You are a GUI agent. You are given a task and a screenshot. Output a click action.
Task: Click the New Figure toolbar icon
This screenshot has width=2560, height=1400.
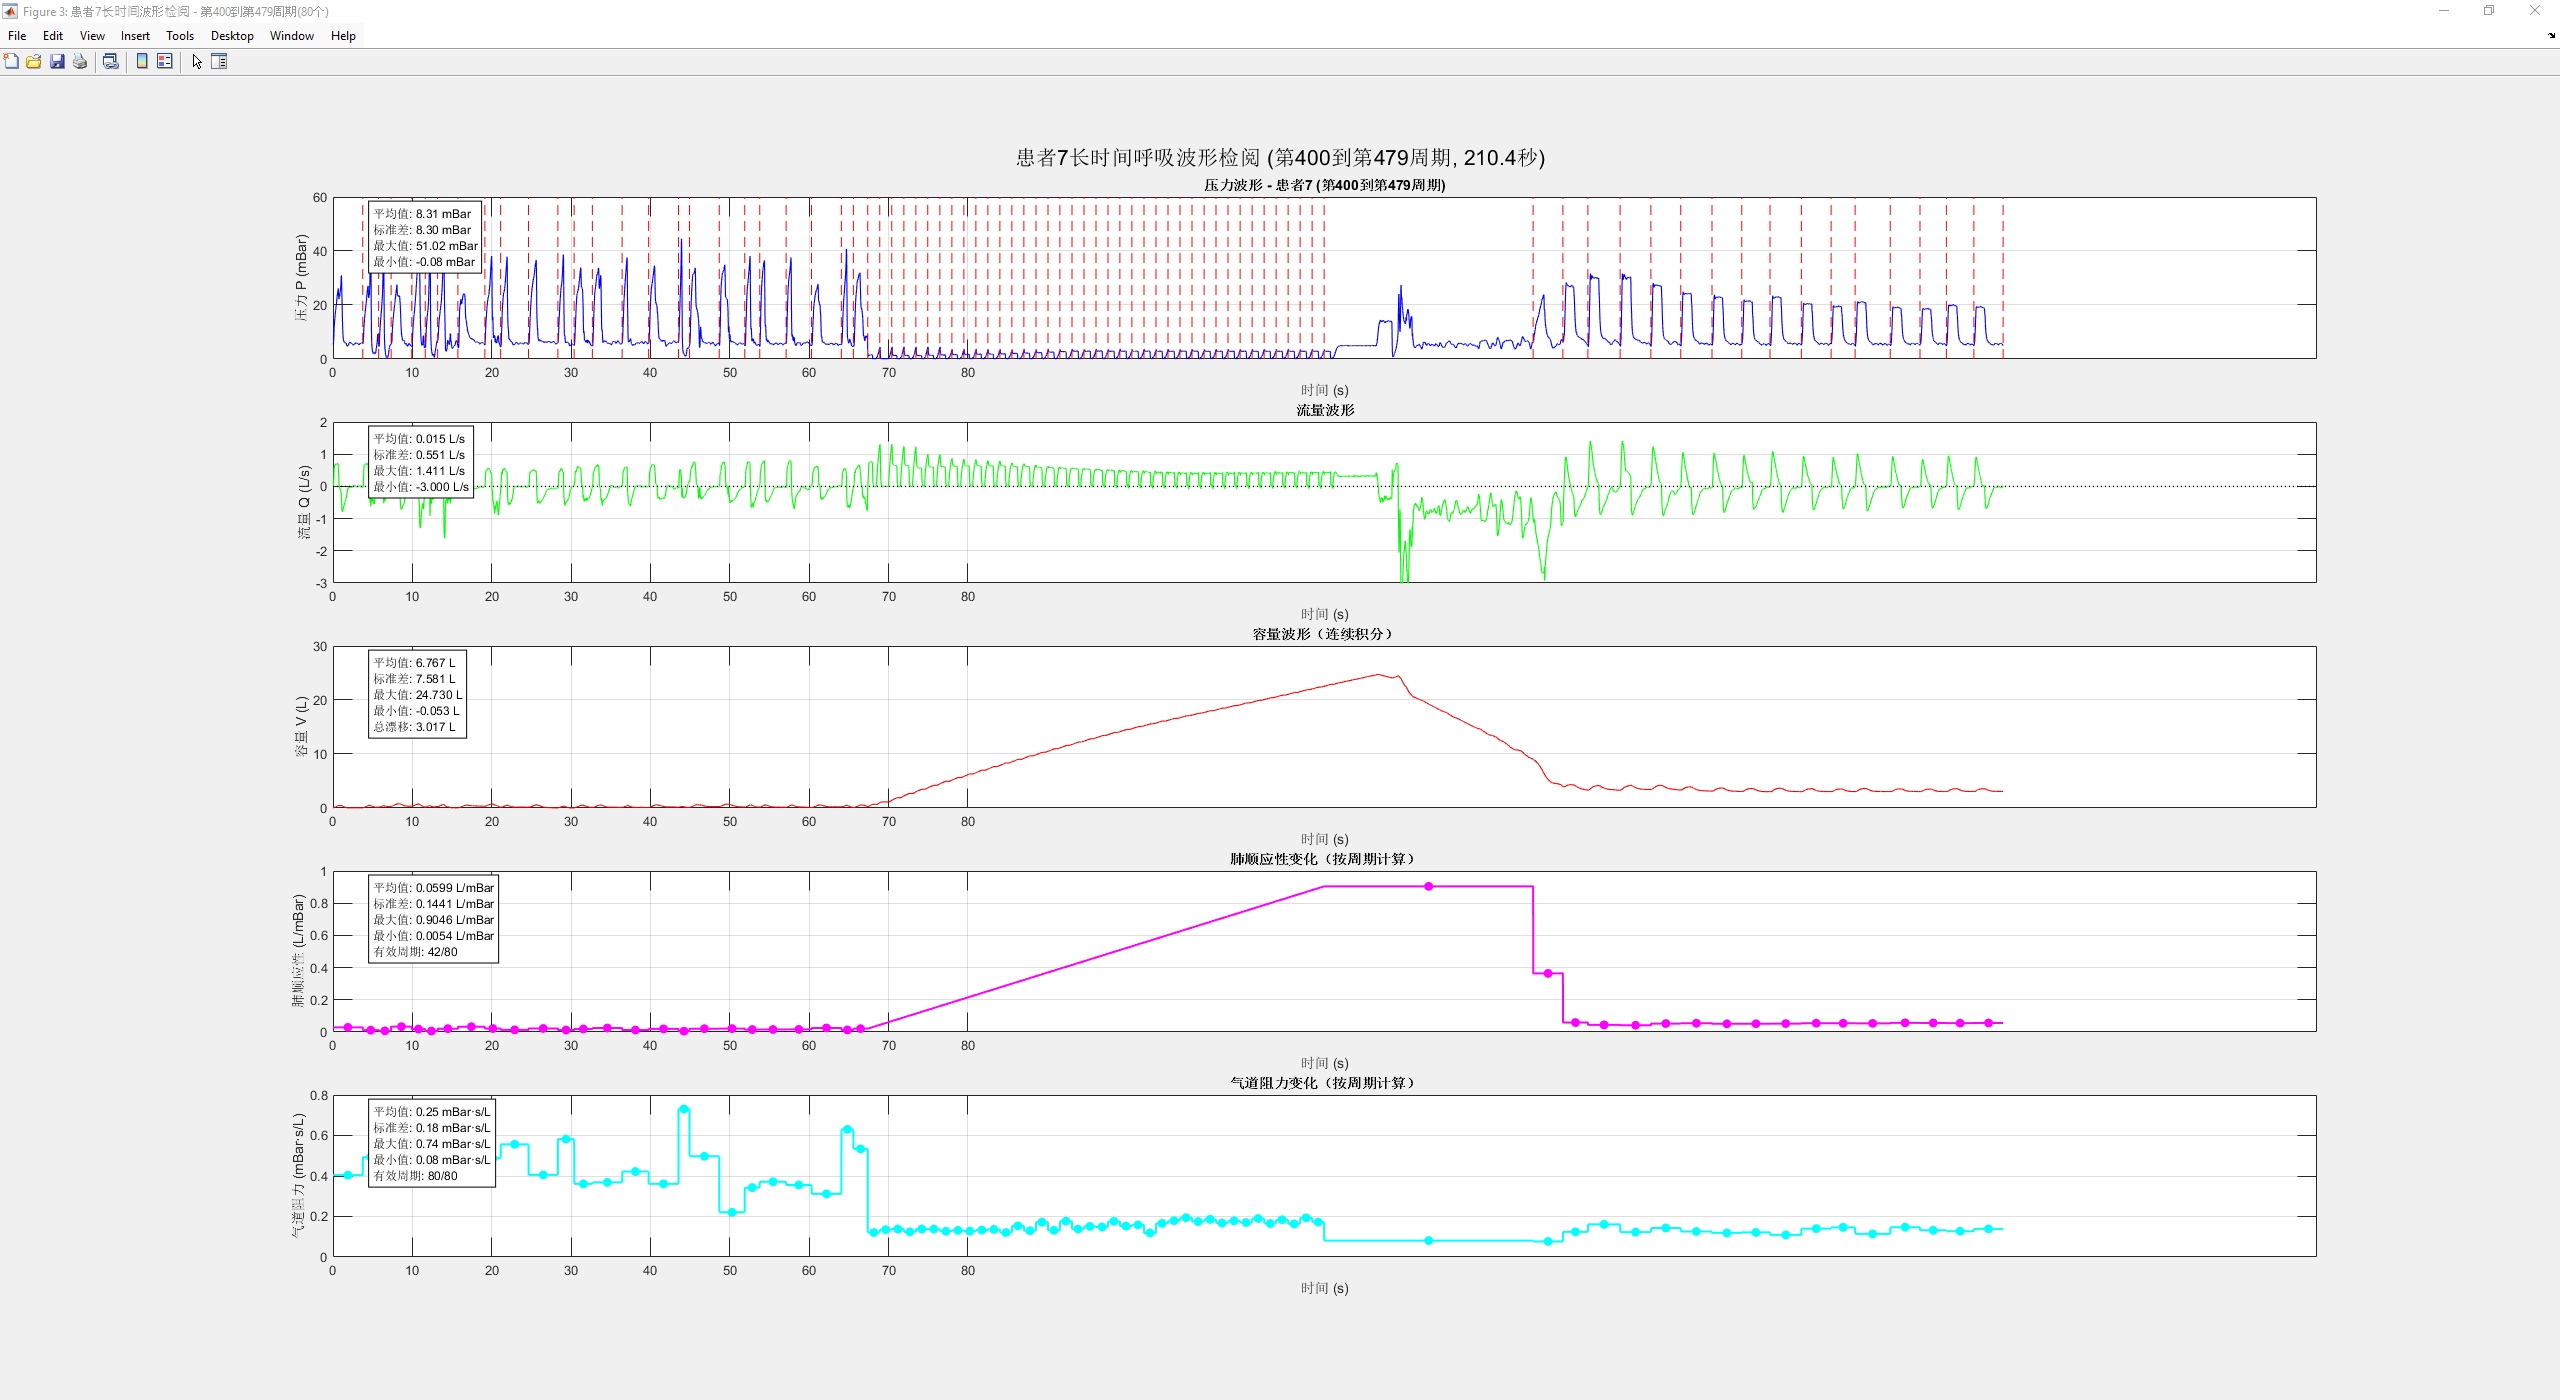point(11,61)
